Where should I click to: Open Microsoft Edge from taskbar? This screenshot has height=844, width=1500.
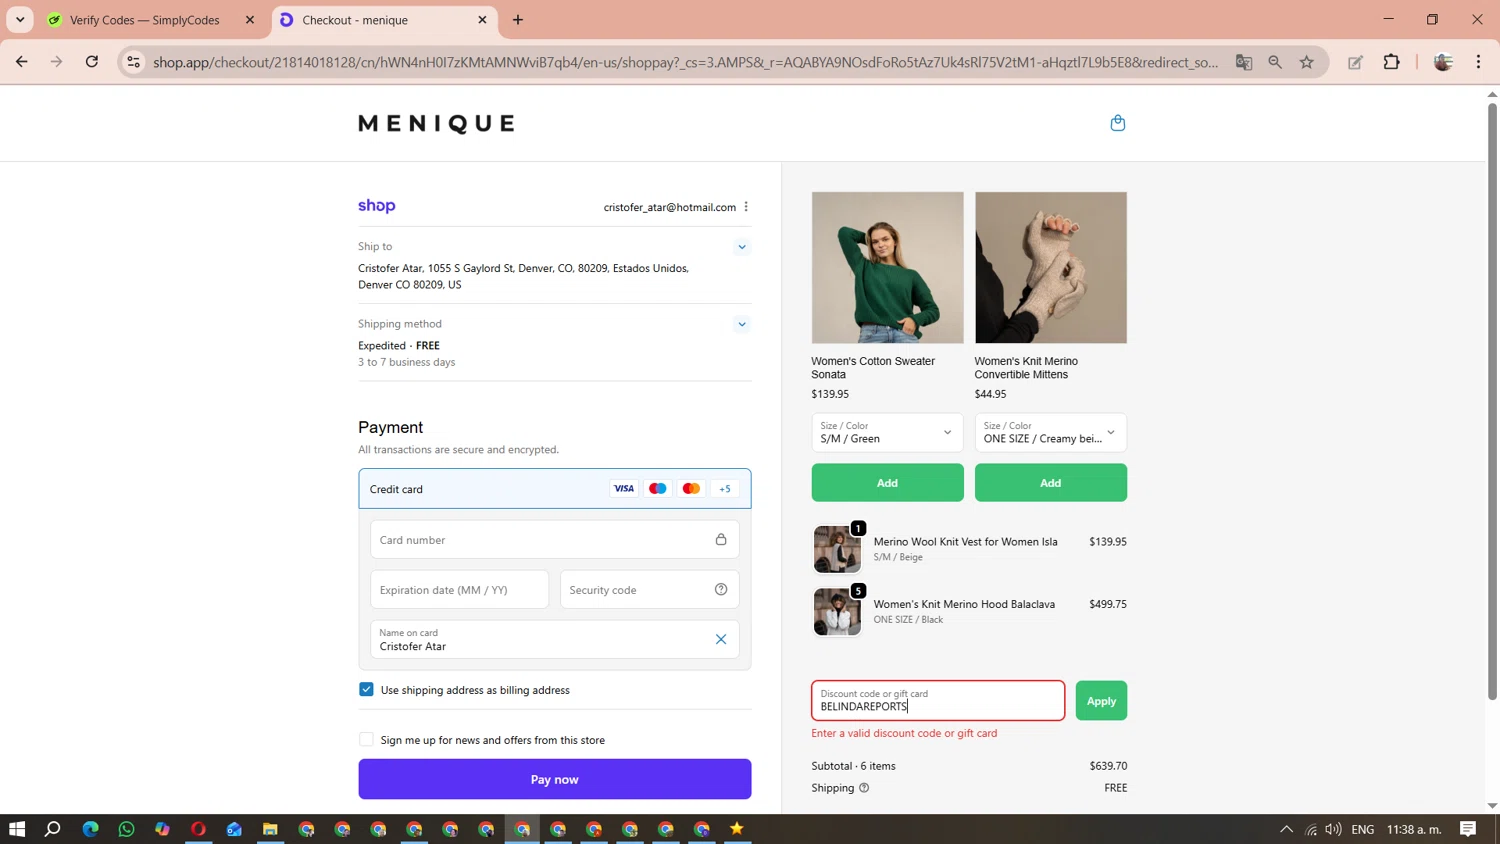[x=90, y=829]
